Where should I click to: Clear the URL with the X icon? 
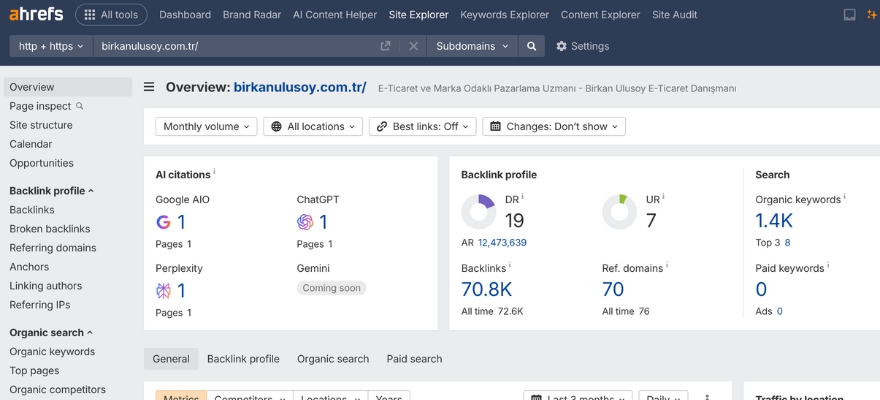(x=414, y=46)
